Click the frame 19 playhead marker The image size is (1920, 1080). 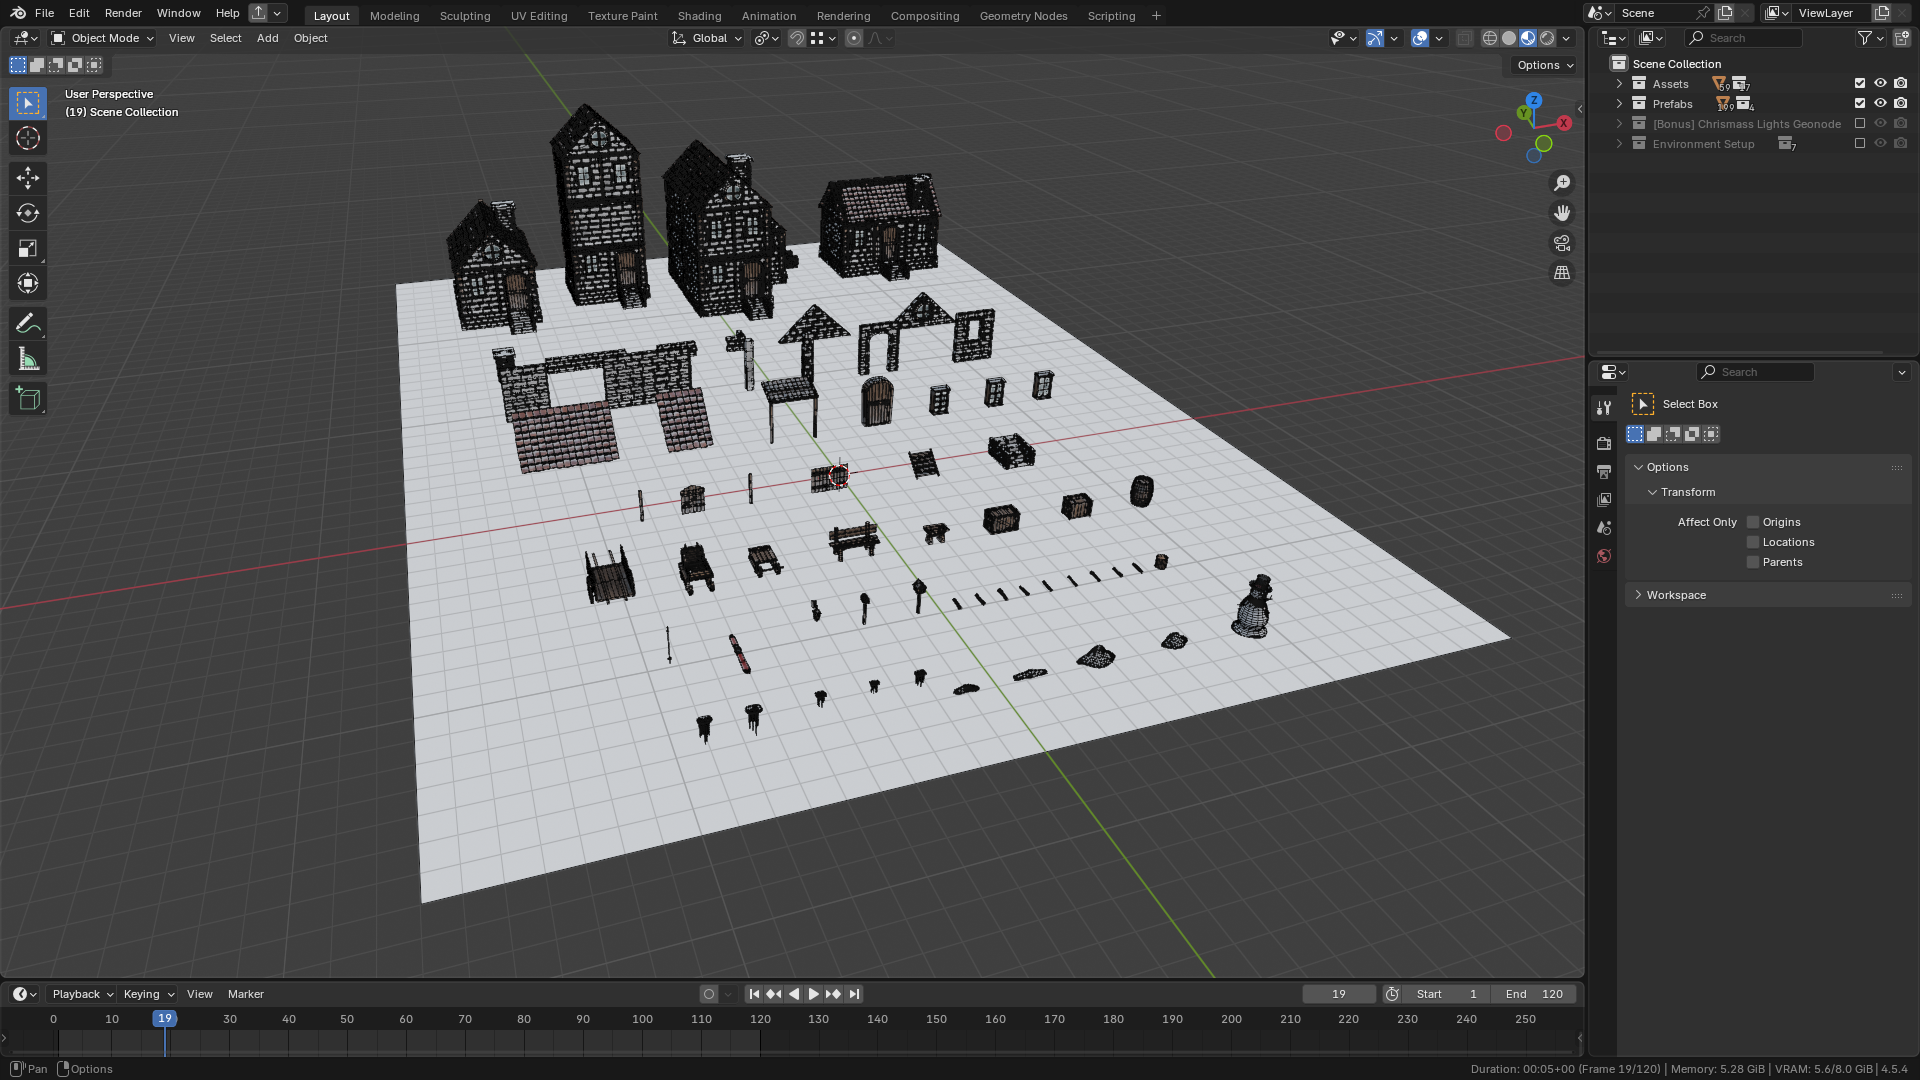coord(165,1018)
